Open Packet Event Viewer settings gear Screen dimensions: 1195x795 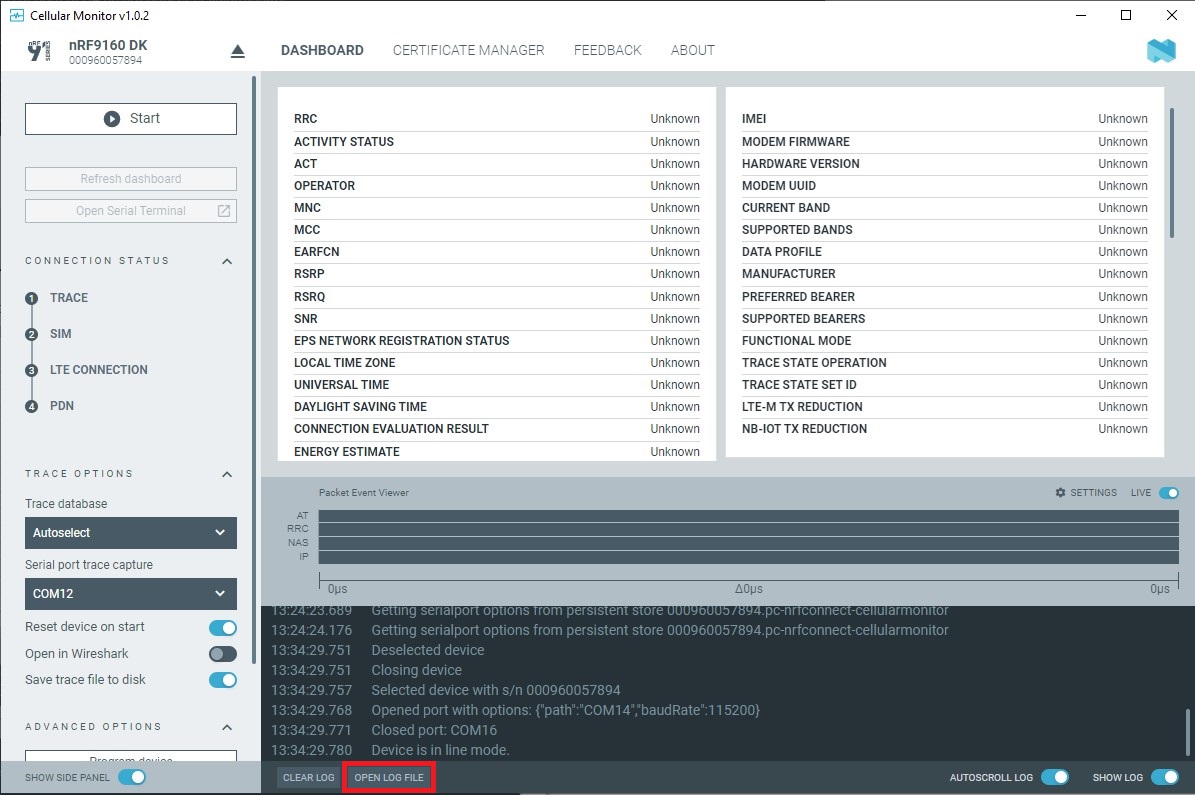1060,493
